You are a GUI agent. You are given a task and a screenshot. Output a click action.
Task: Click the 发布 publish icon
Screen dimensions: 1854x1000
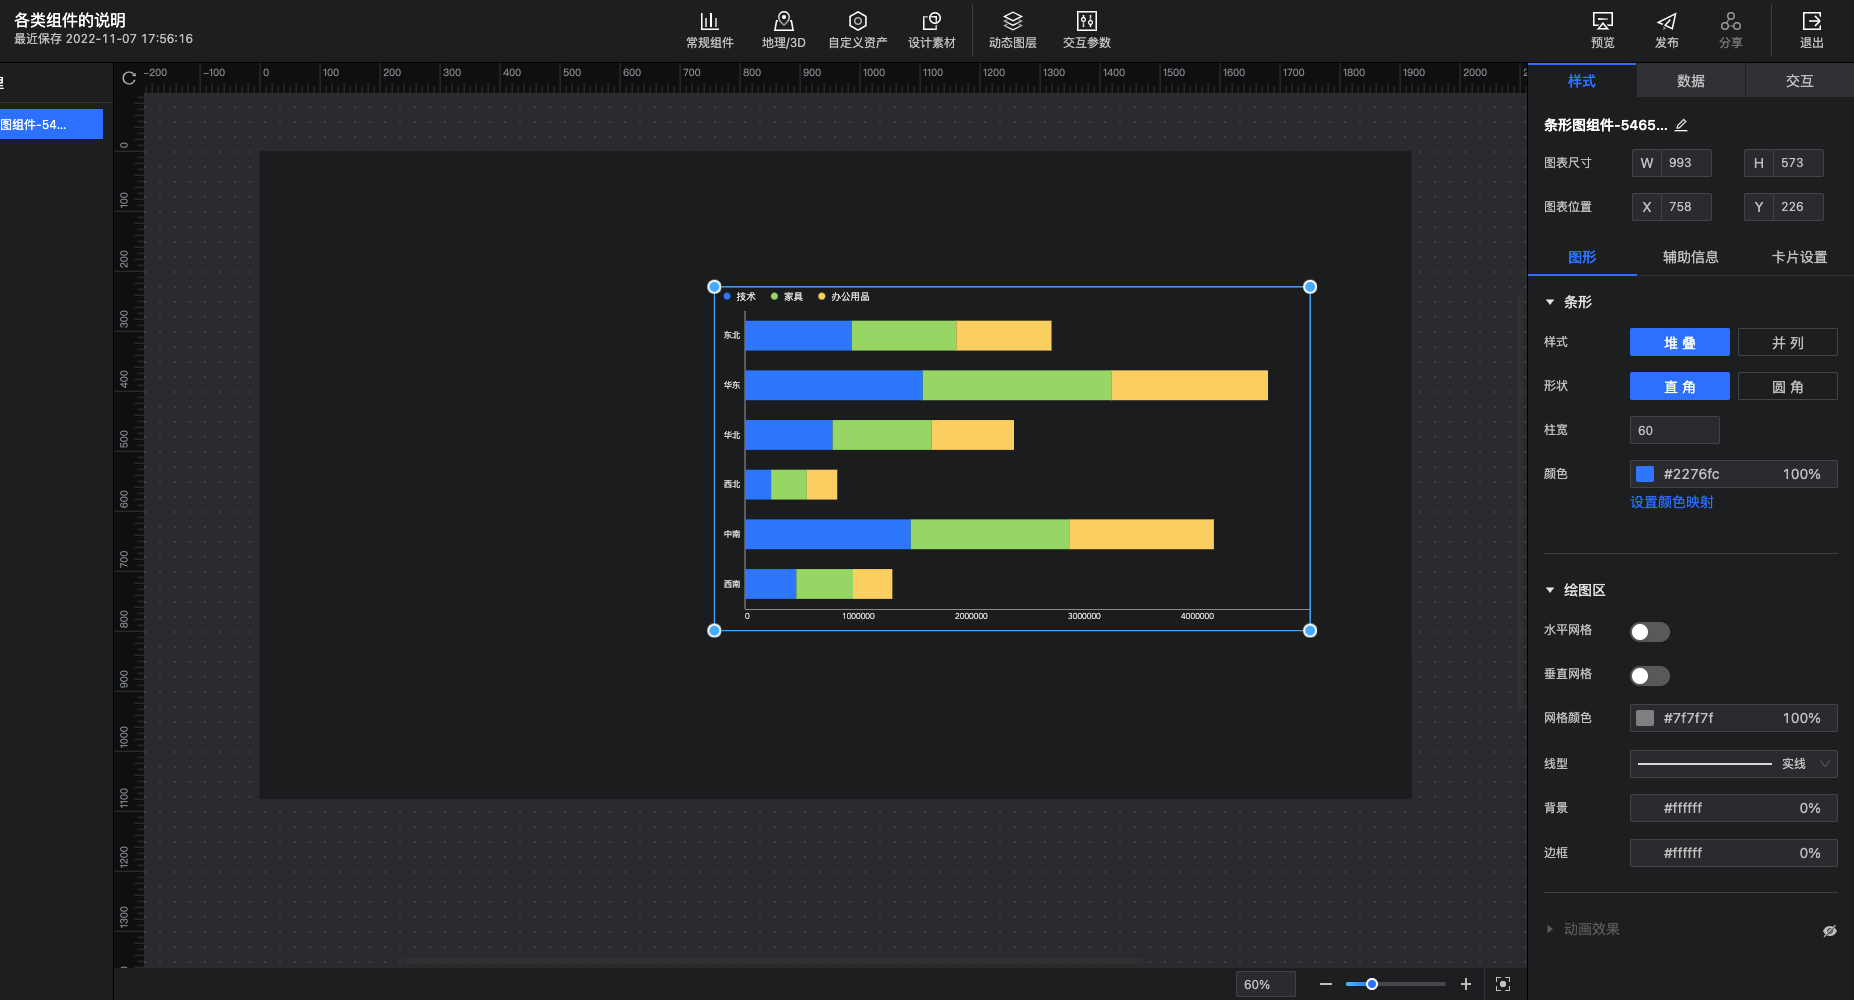click(1667, 21)
